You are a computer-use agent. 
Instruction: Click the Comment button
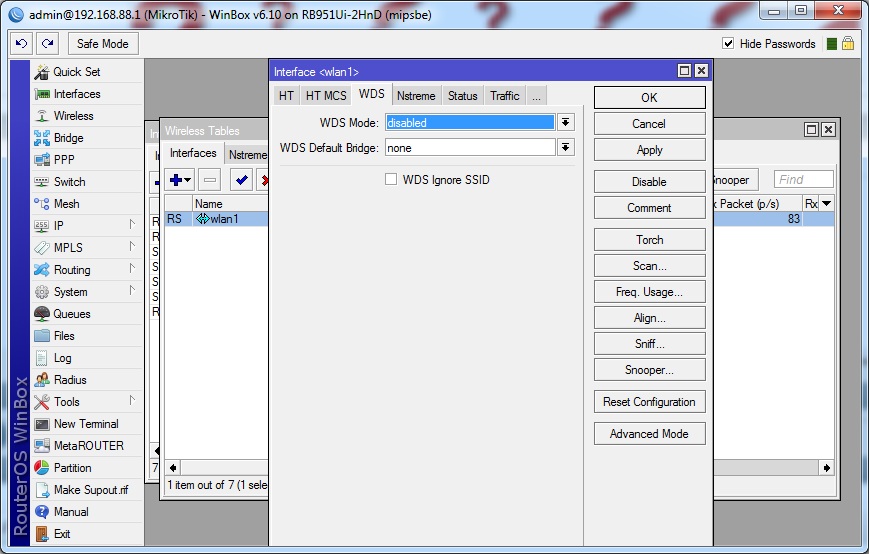pos(650,208)
